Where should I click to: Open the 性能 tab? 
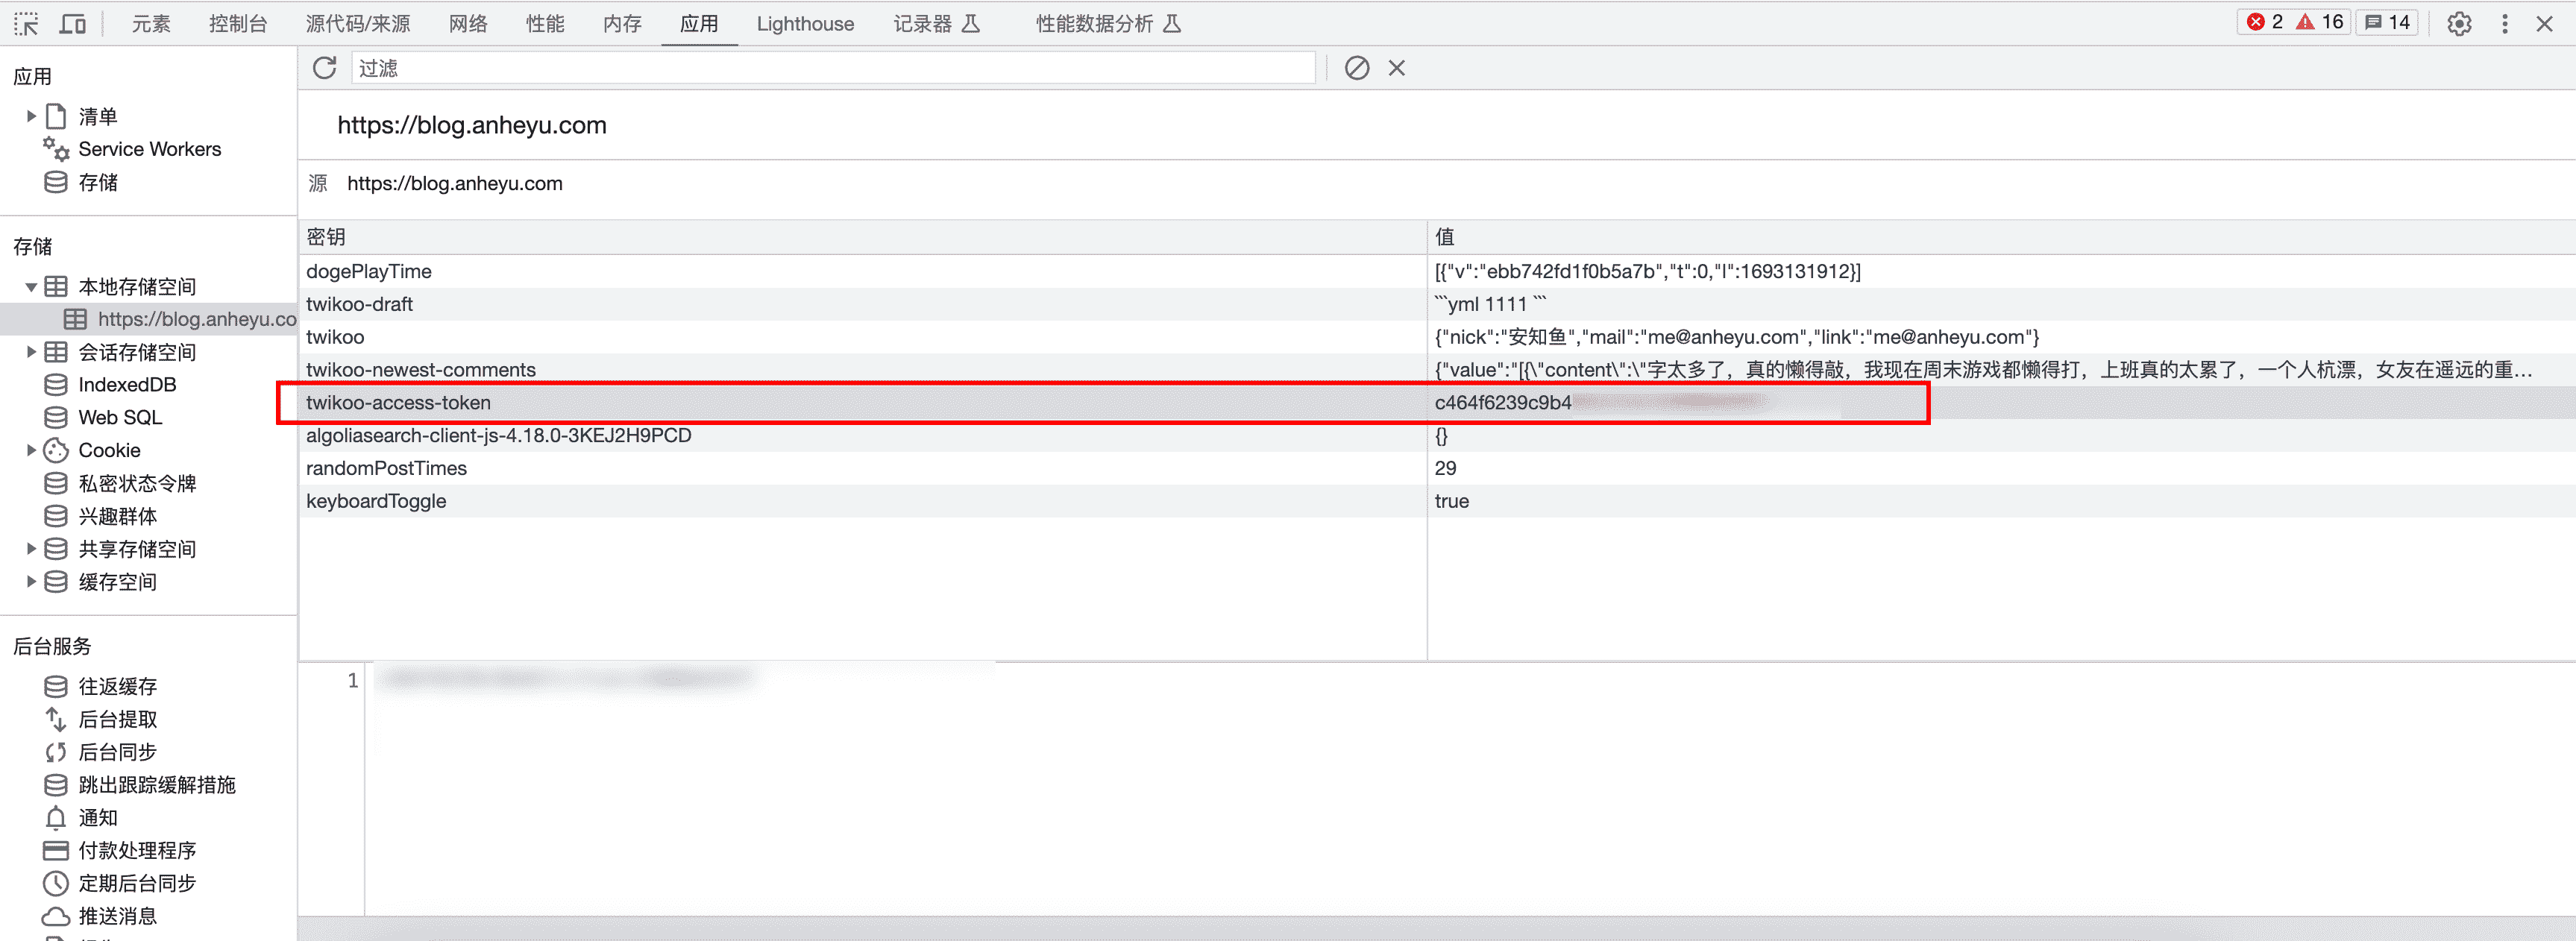click(545, 23)
